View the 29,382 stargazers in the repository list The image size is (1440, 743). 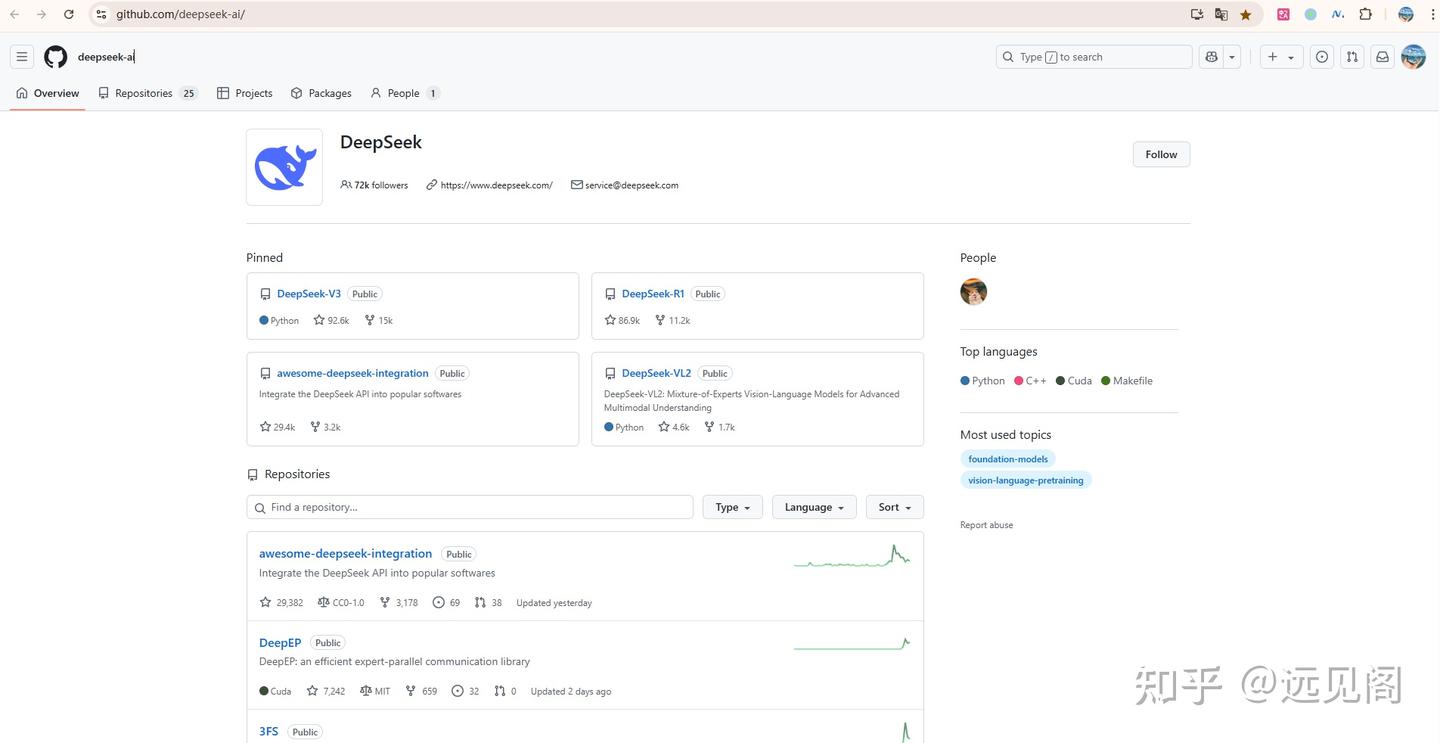click(x=281, y=603)
